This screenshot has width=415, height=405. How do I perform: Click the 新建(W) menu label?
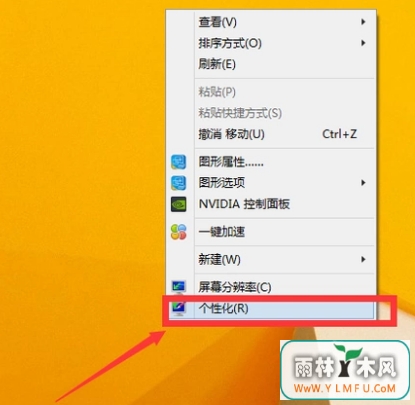pos(219,259)
